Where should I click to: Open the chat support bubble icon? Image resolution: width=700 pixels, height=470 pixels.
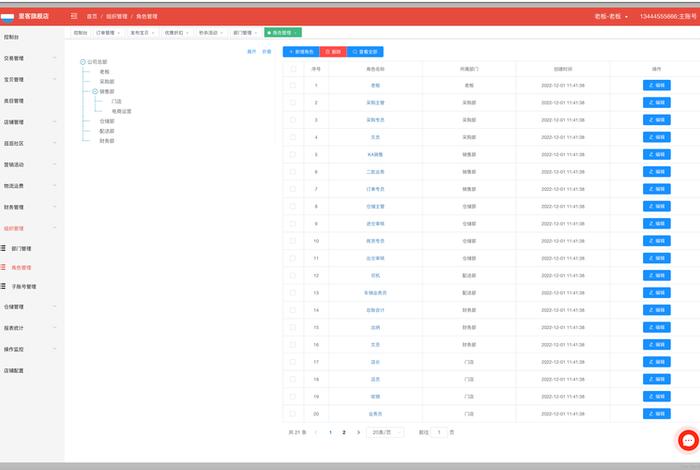[x=688, y=441]
